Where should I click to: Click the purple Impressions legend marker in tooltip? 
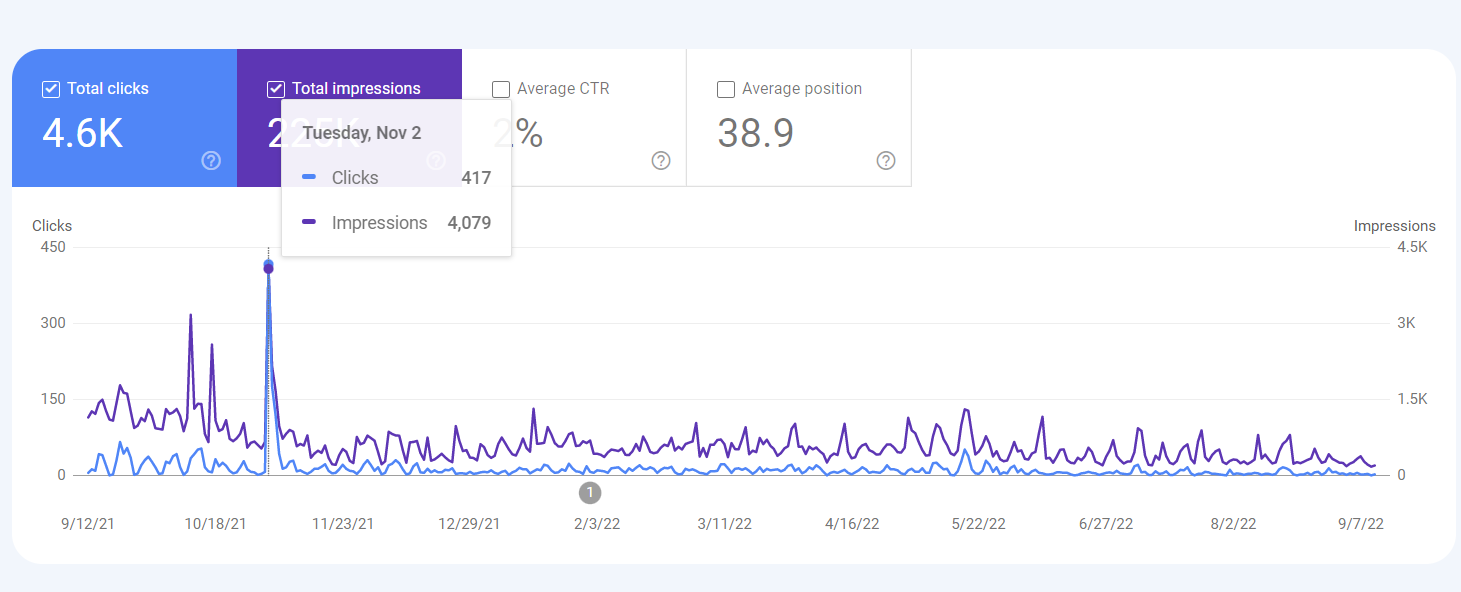310,222
